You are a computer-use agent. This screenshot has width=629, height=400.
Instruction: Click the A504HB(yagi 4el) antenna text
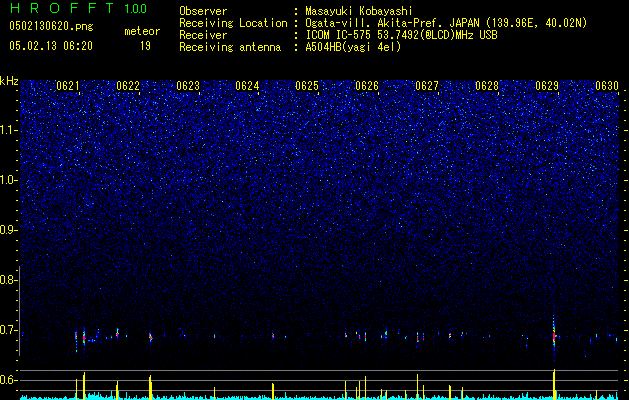(353, 47)
